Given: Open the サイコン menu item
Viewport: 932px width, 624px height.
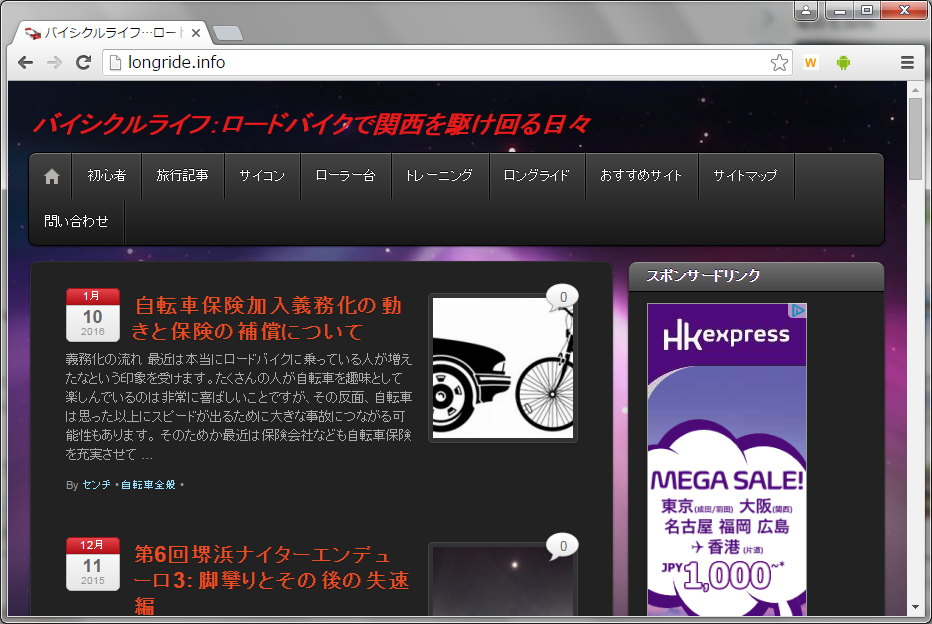Looking at the screenshot, I should click(x=262, y=176).
